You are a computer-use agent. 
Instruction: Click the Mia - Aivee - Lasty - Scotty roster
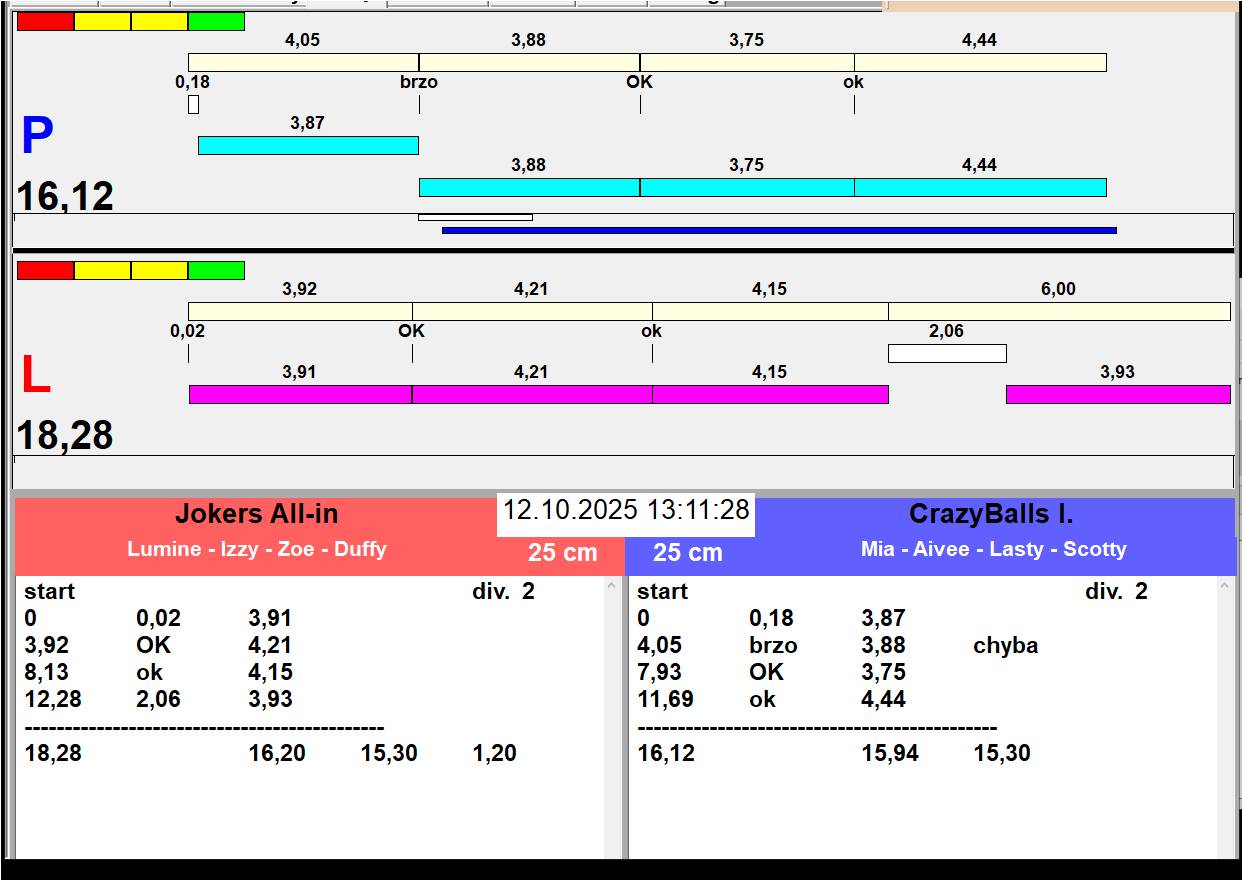(993, 549)
